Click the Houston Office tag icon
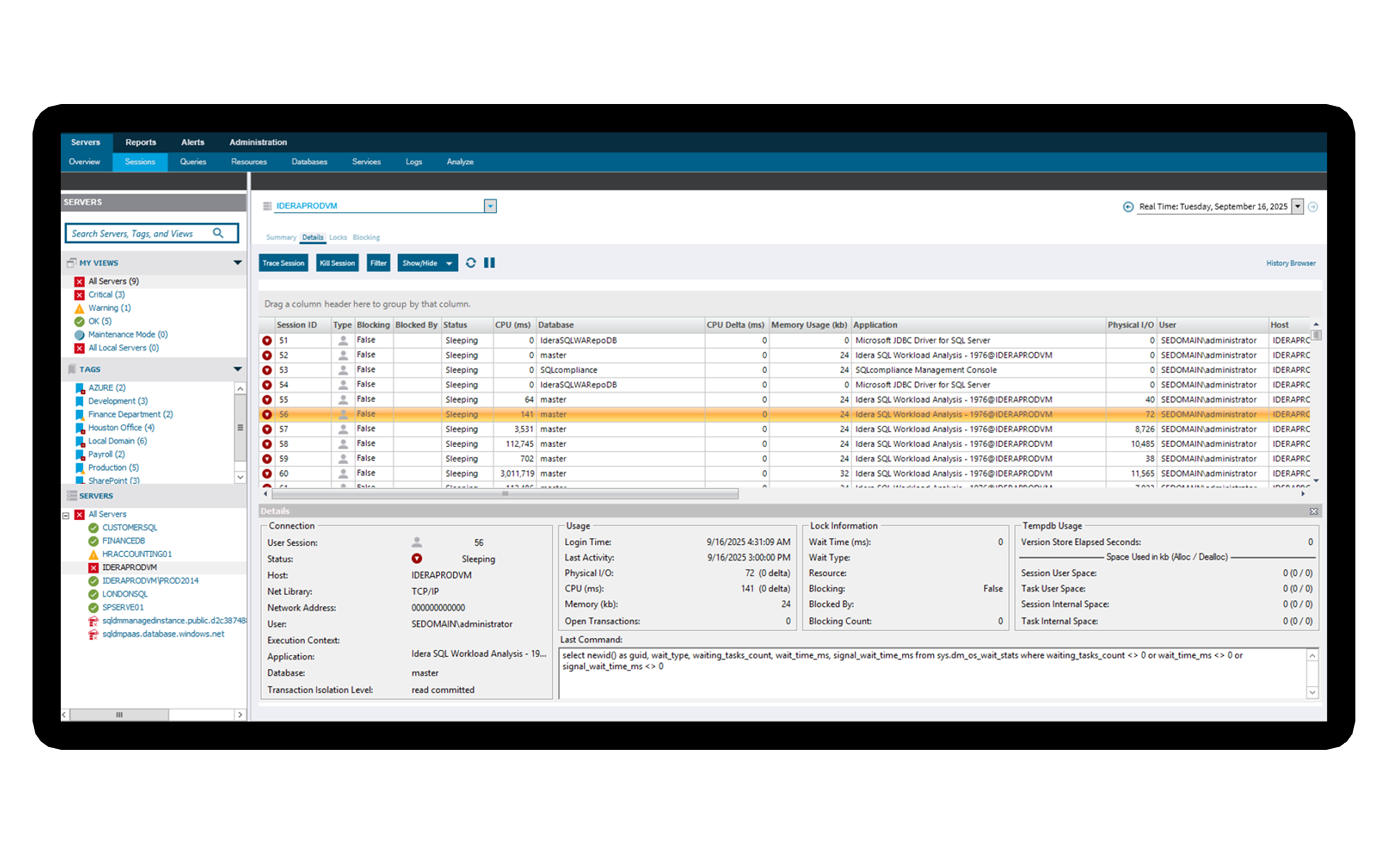 point(80,428)
